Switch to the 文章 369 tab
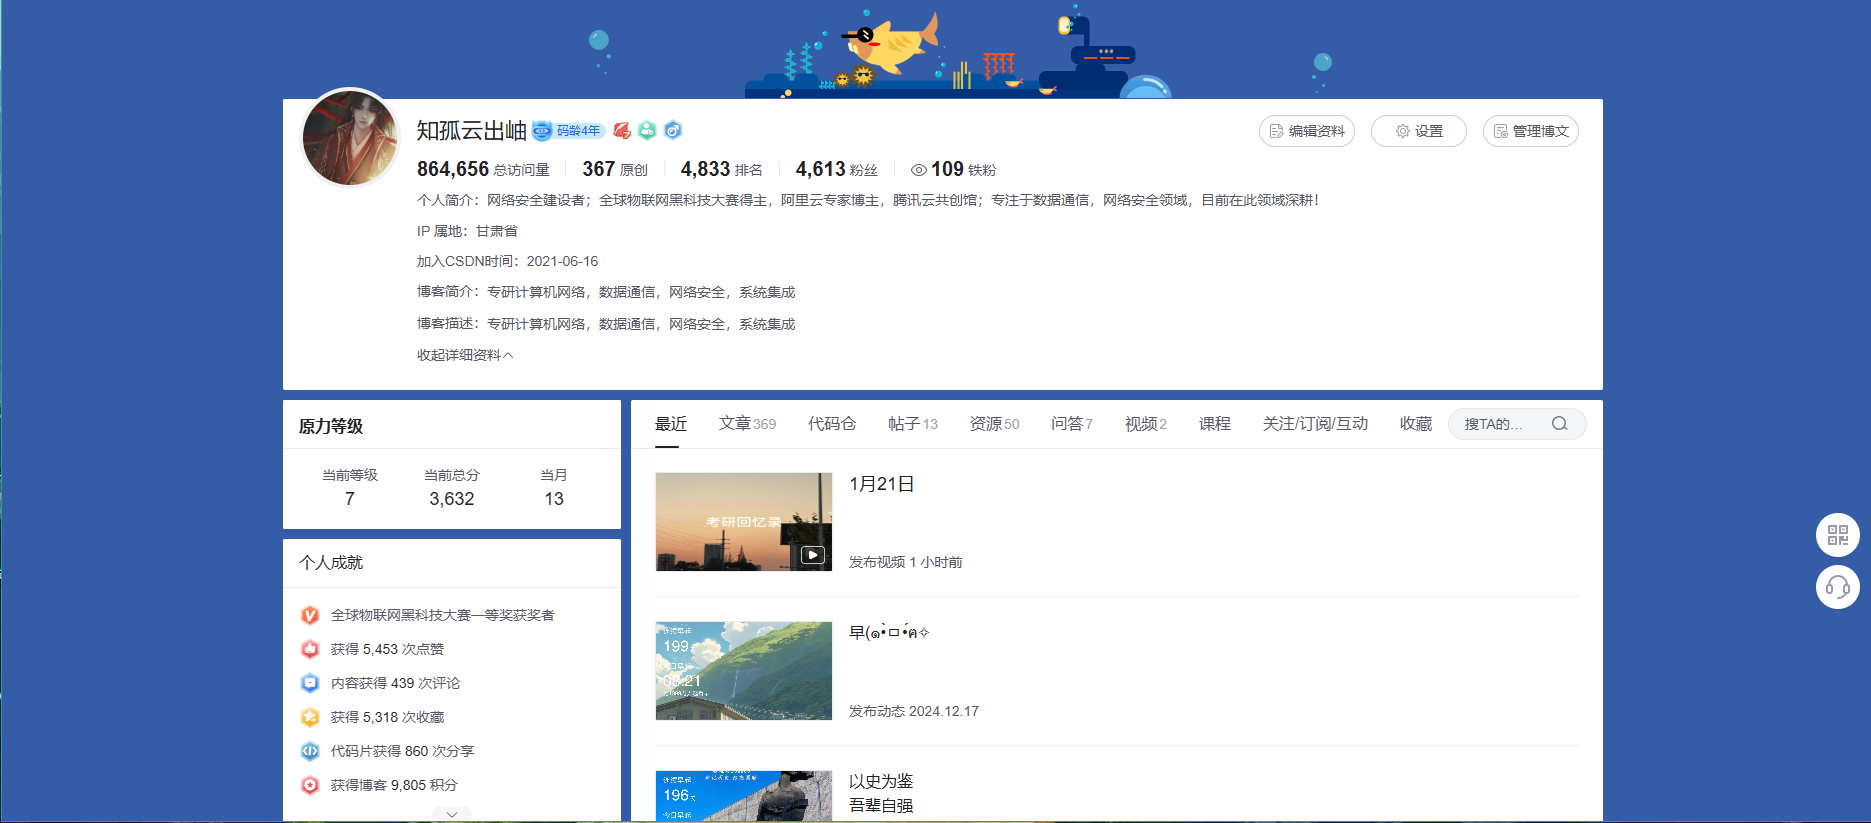The height and width of the screenshot is (823, 1871). pyautogui.click(x=747, y=424)
